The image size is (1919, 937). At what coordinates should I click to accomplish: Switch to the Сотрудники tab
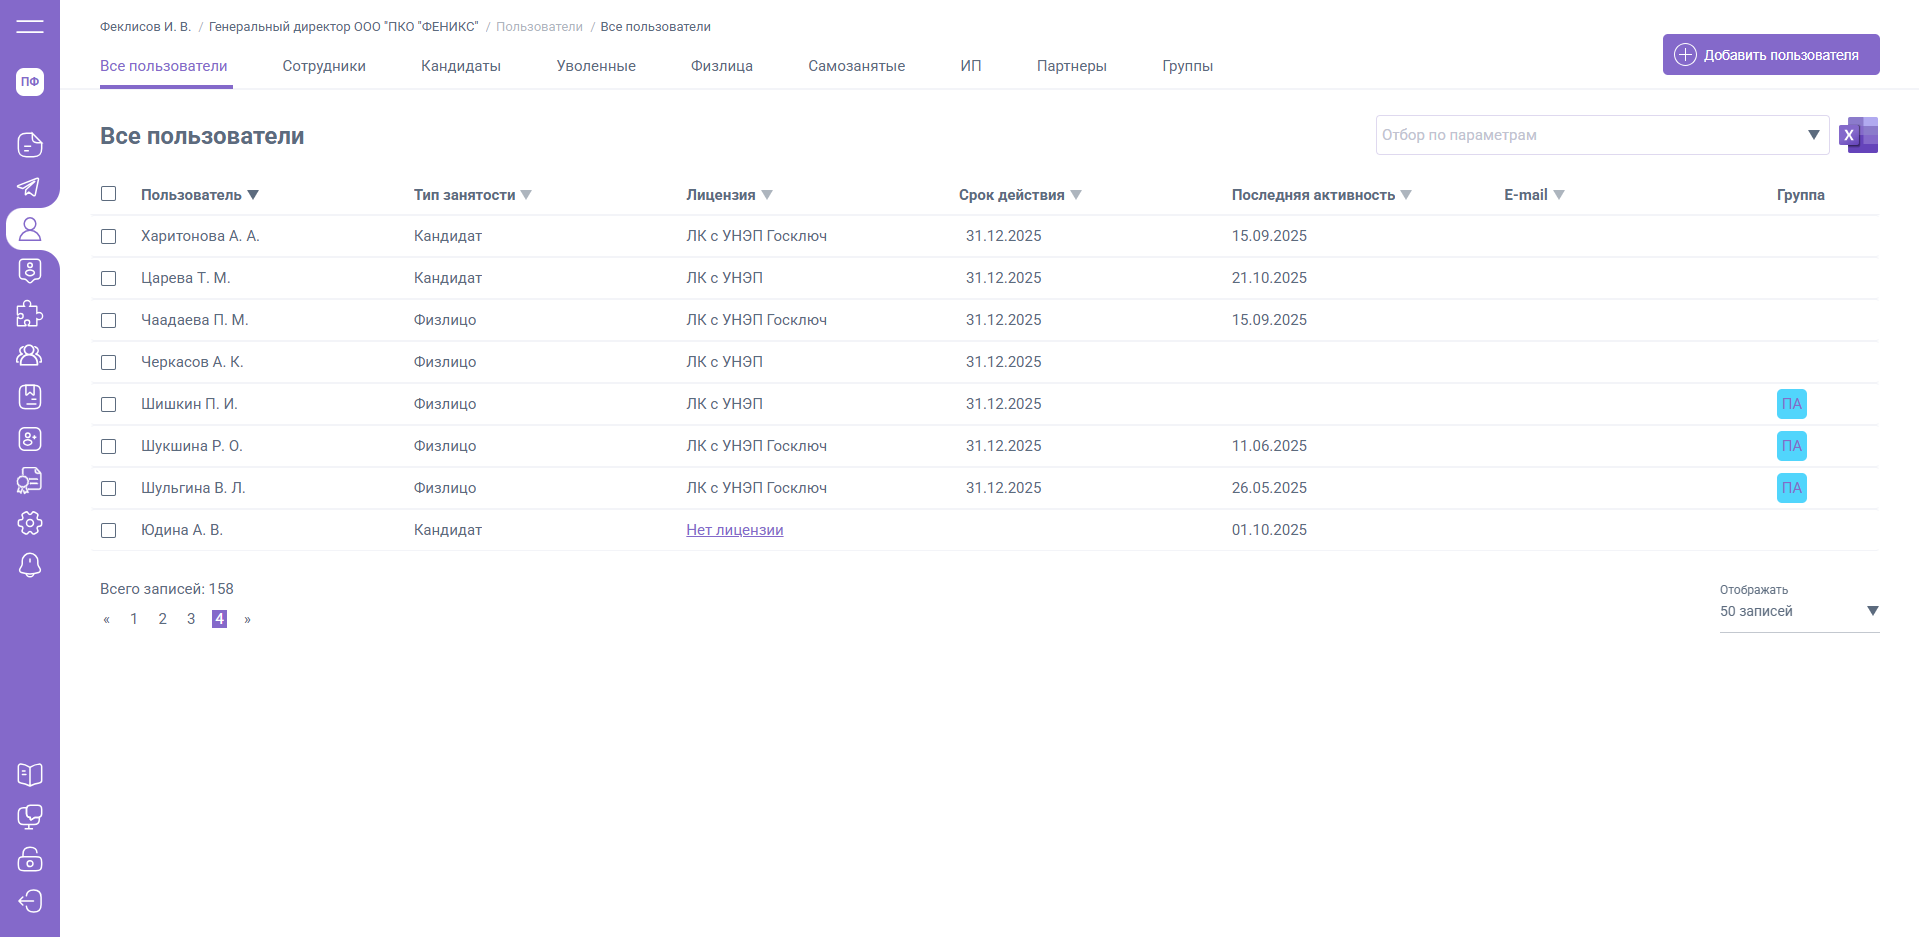(324, 66)
